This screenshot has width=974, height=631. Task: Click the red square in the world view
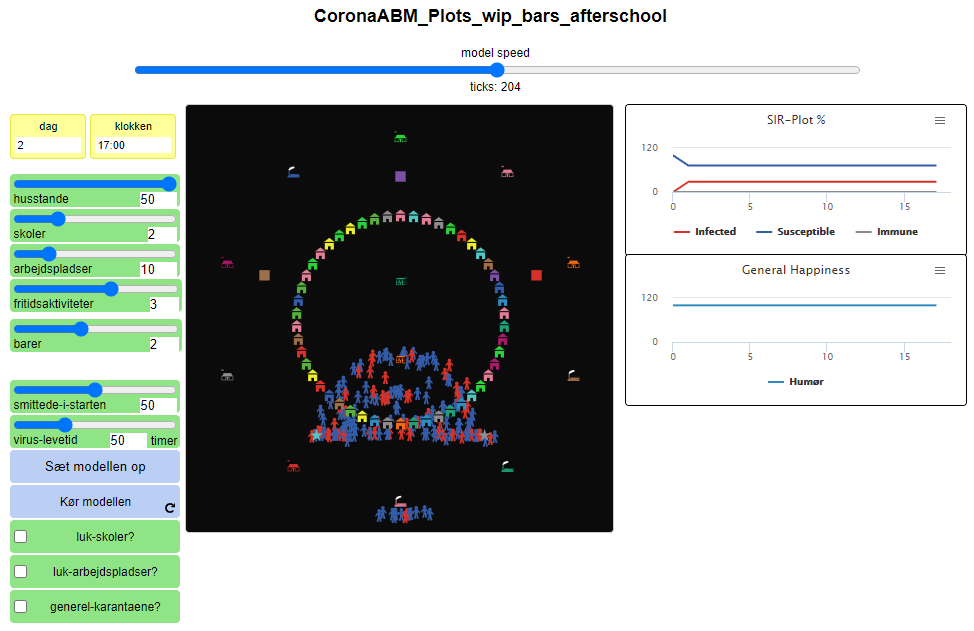point(537,275)
